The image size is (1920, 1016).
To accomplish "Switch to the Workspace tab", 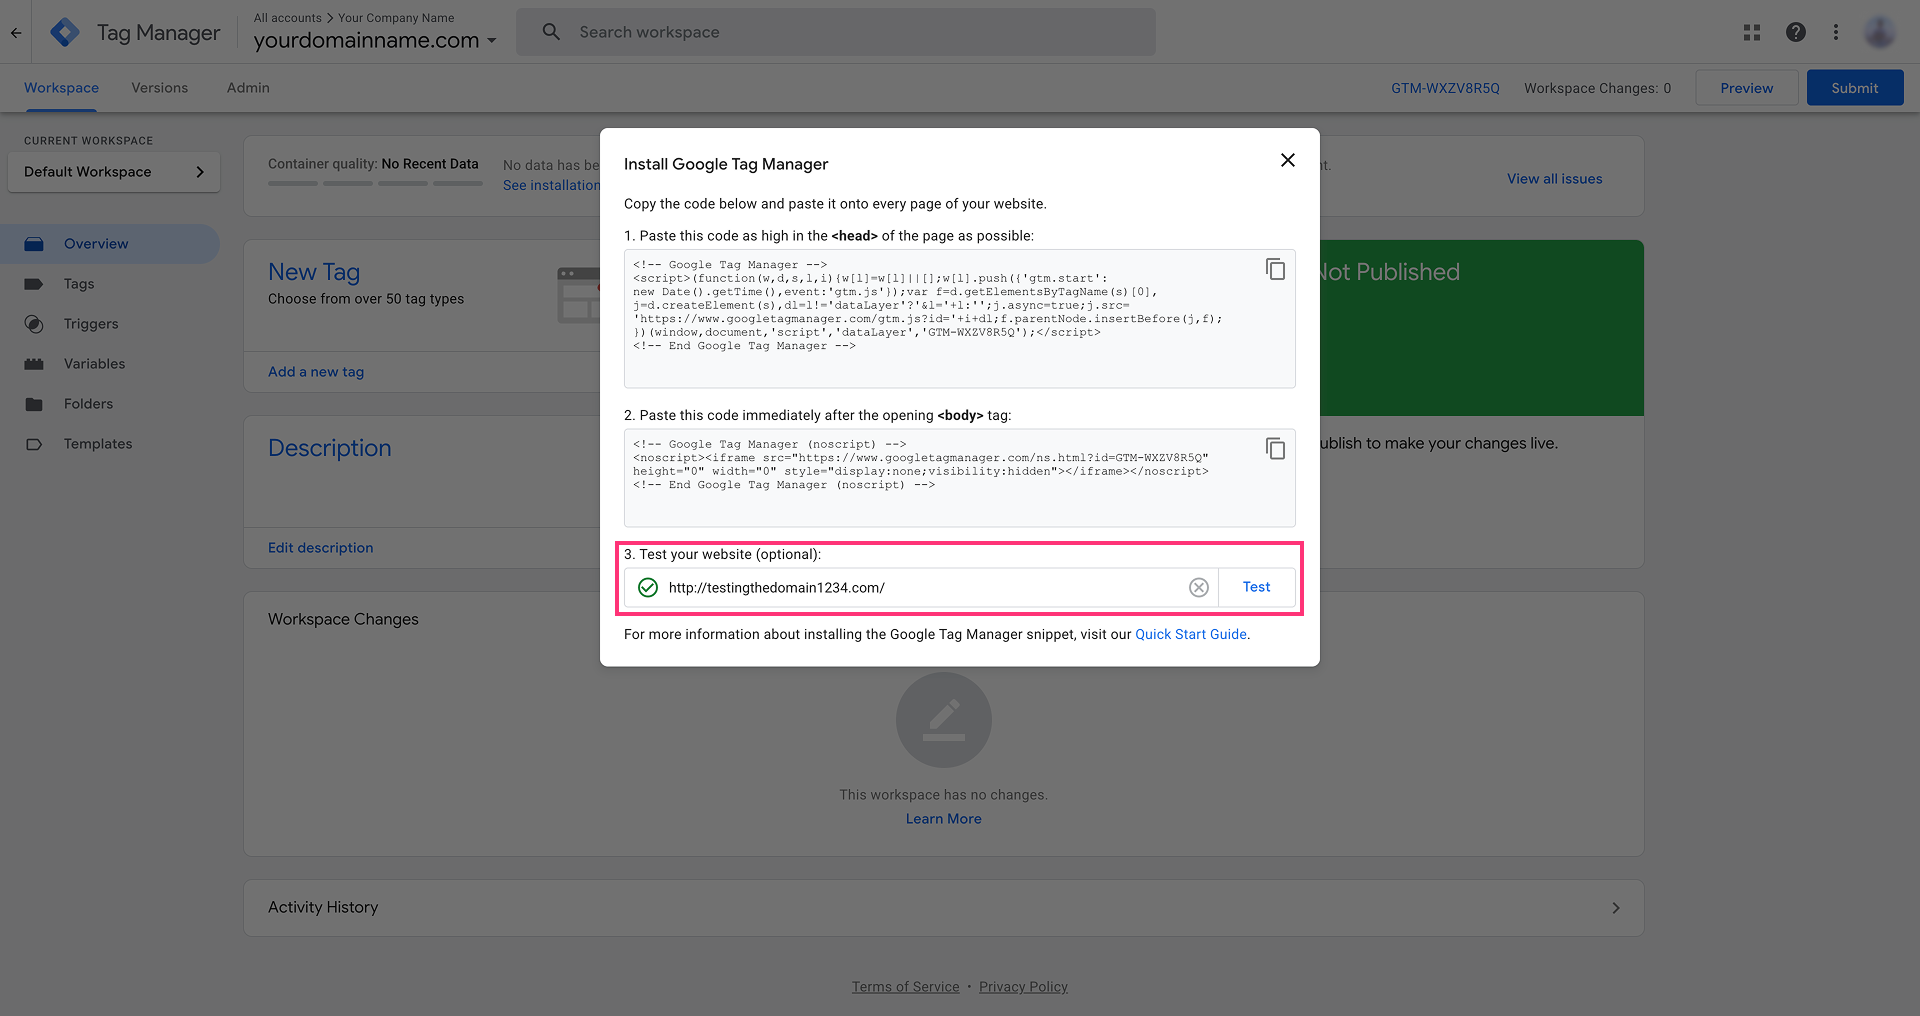I will 61,88.
